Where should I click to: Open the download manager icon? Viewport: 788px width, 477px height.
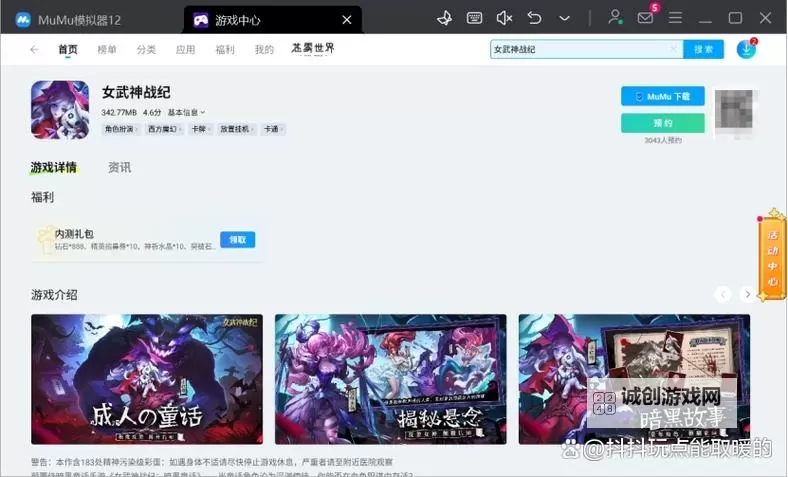point(746,49)
